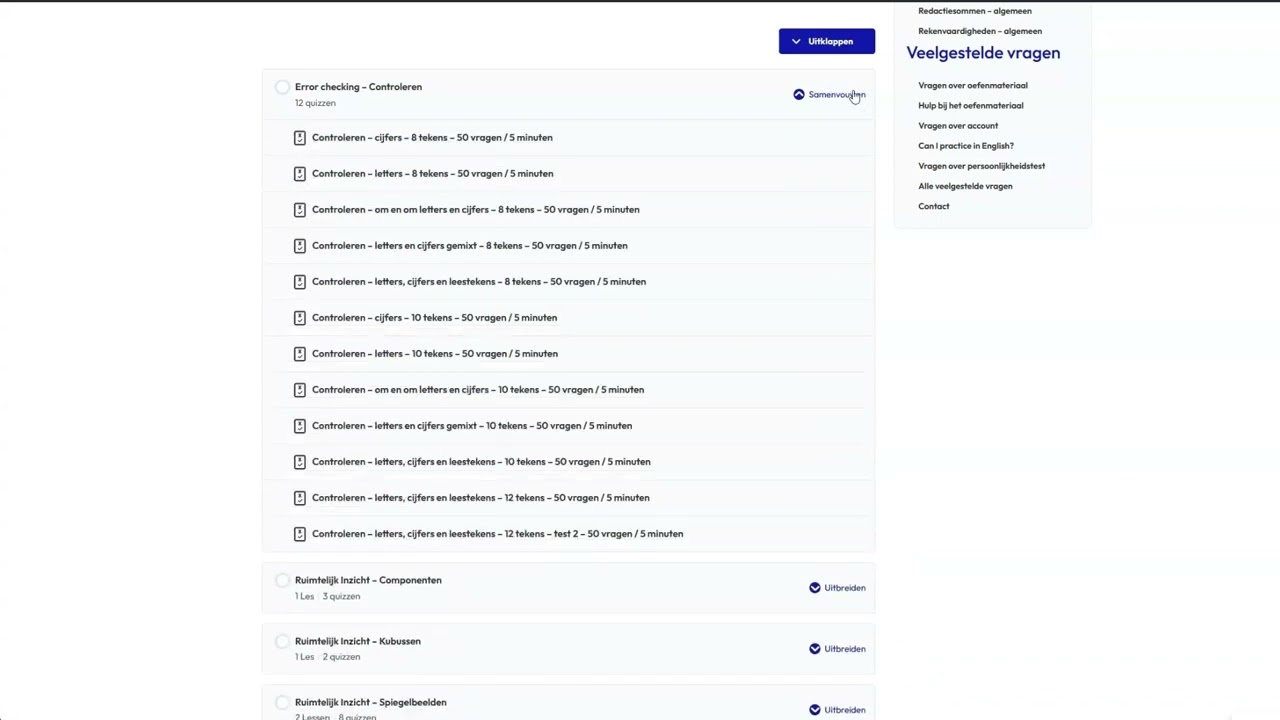Open Vragen over oefenmateriaal link
This screenshot has width=1280, height=720.
973,86
